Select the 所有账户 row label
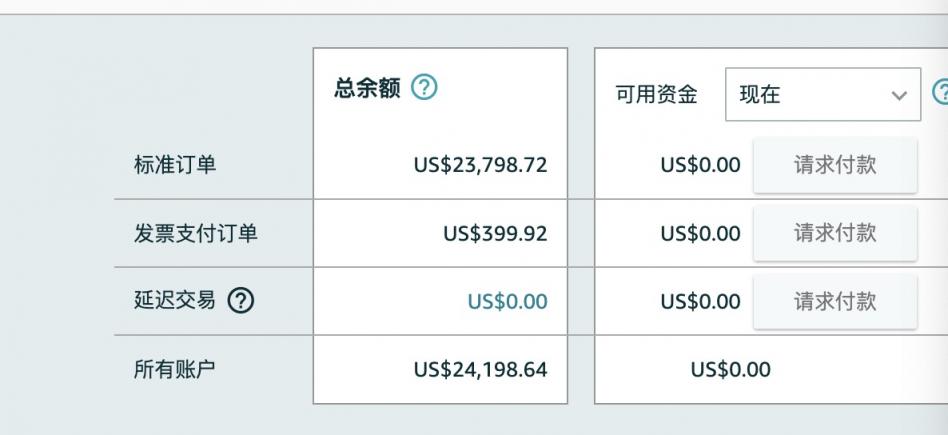The width and height of the screenshot is (948, 435). (x=174, y=368)
